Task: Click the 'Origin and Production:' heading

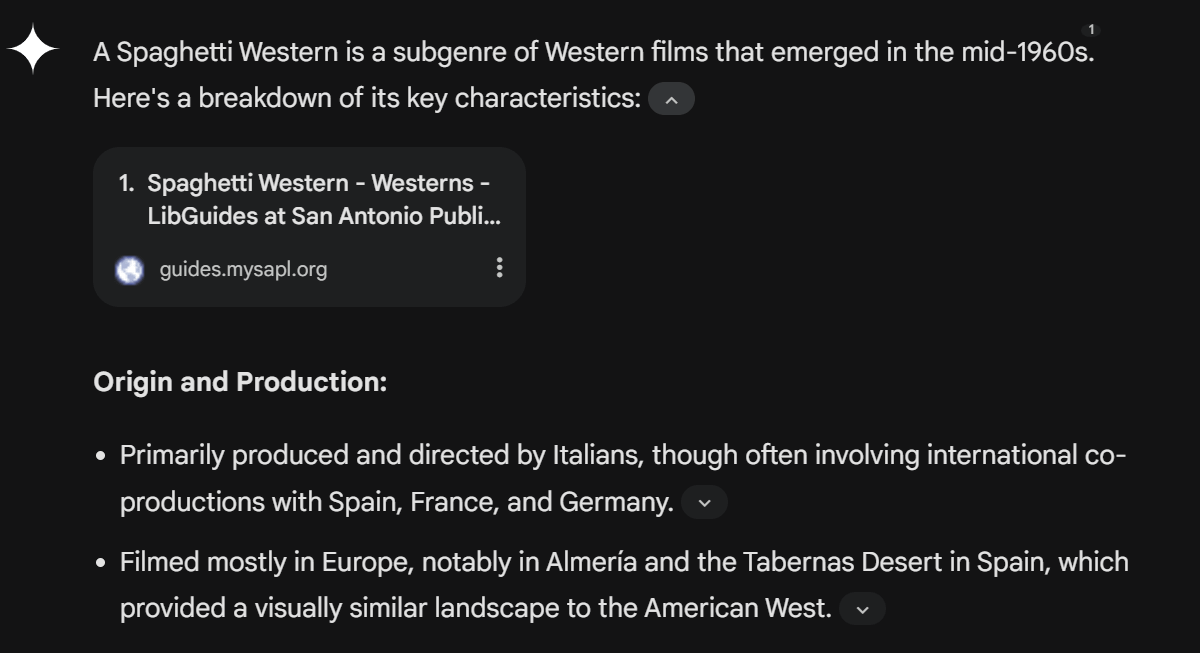Action: pos(240,382)
